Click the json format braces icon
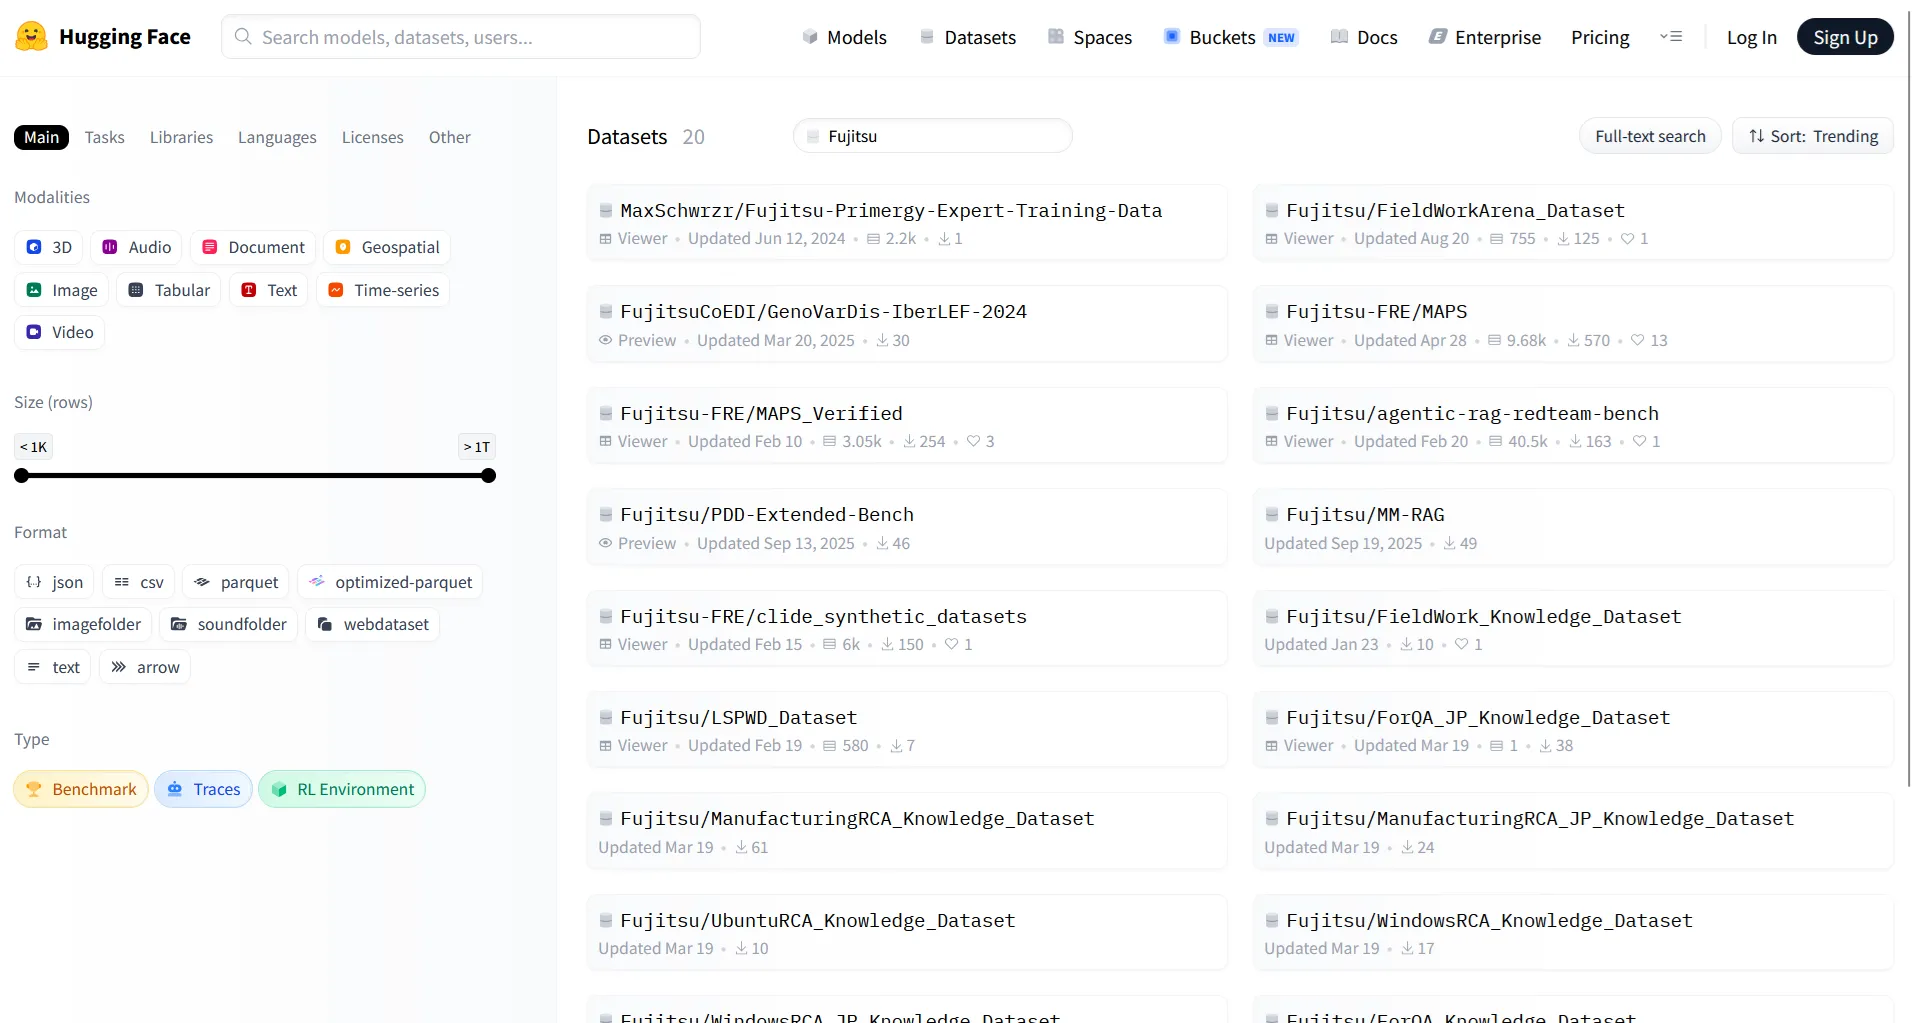This screenshot has width=1912, height=1023. pyautogui.click(x=34, y=582)
